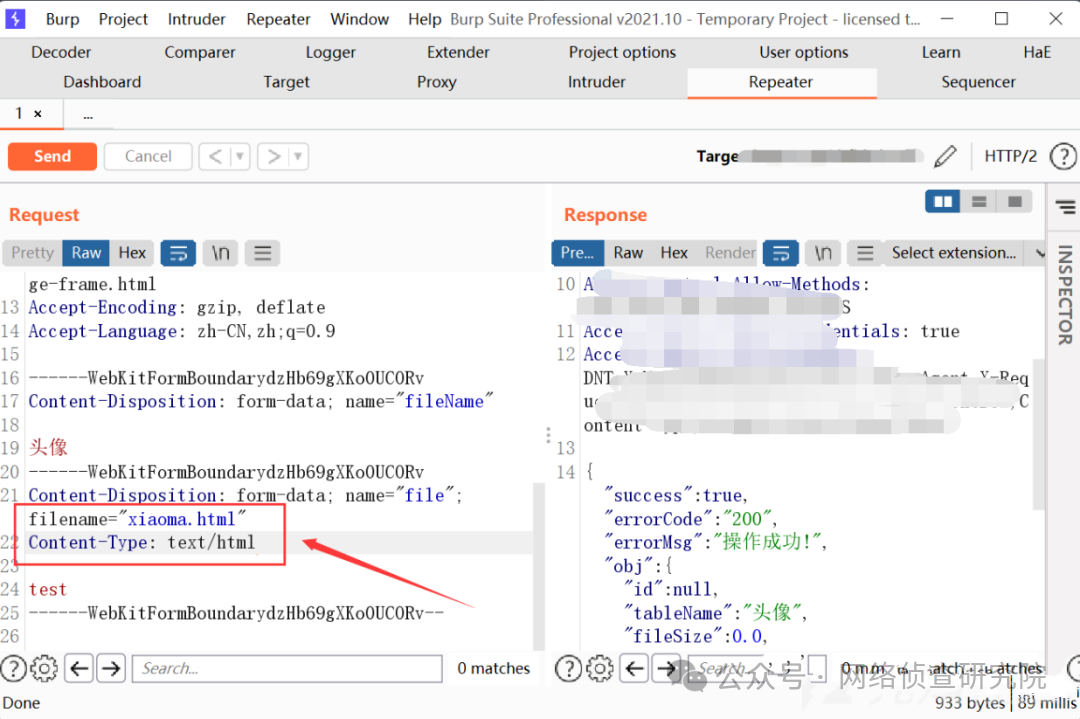The width and height of the screenshot is (1080, 719).
Task: Set top-bottom stacked layout
Action: pyautogui.click(x=979, y=202)
